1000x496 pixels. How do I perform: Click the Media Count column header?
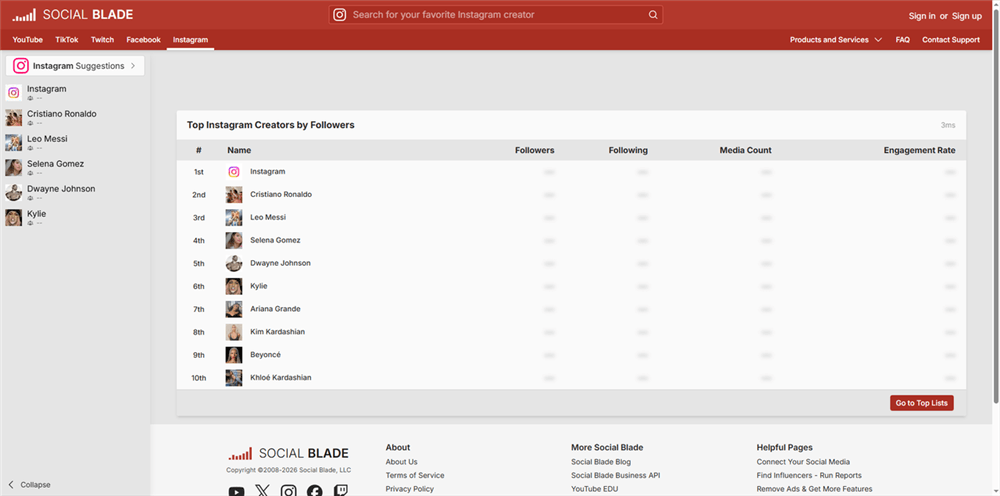pos(746,150)
